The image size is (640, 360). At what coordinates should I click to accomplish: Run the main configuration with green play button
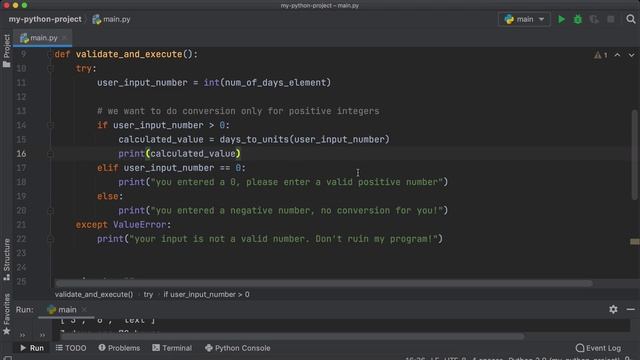tap(561, 19)
